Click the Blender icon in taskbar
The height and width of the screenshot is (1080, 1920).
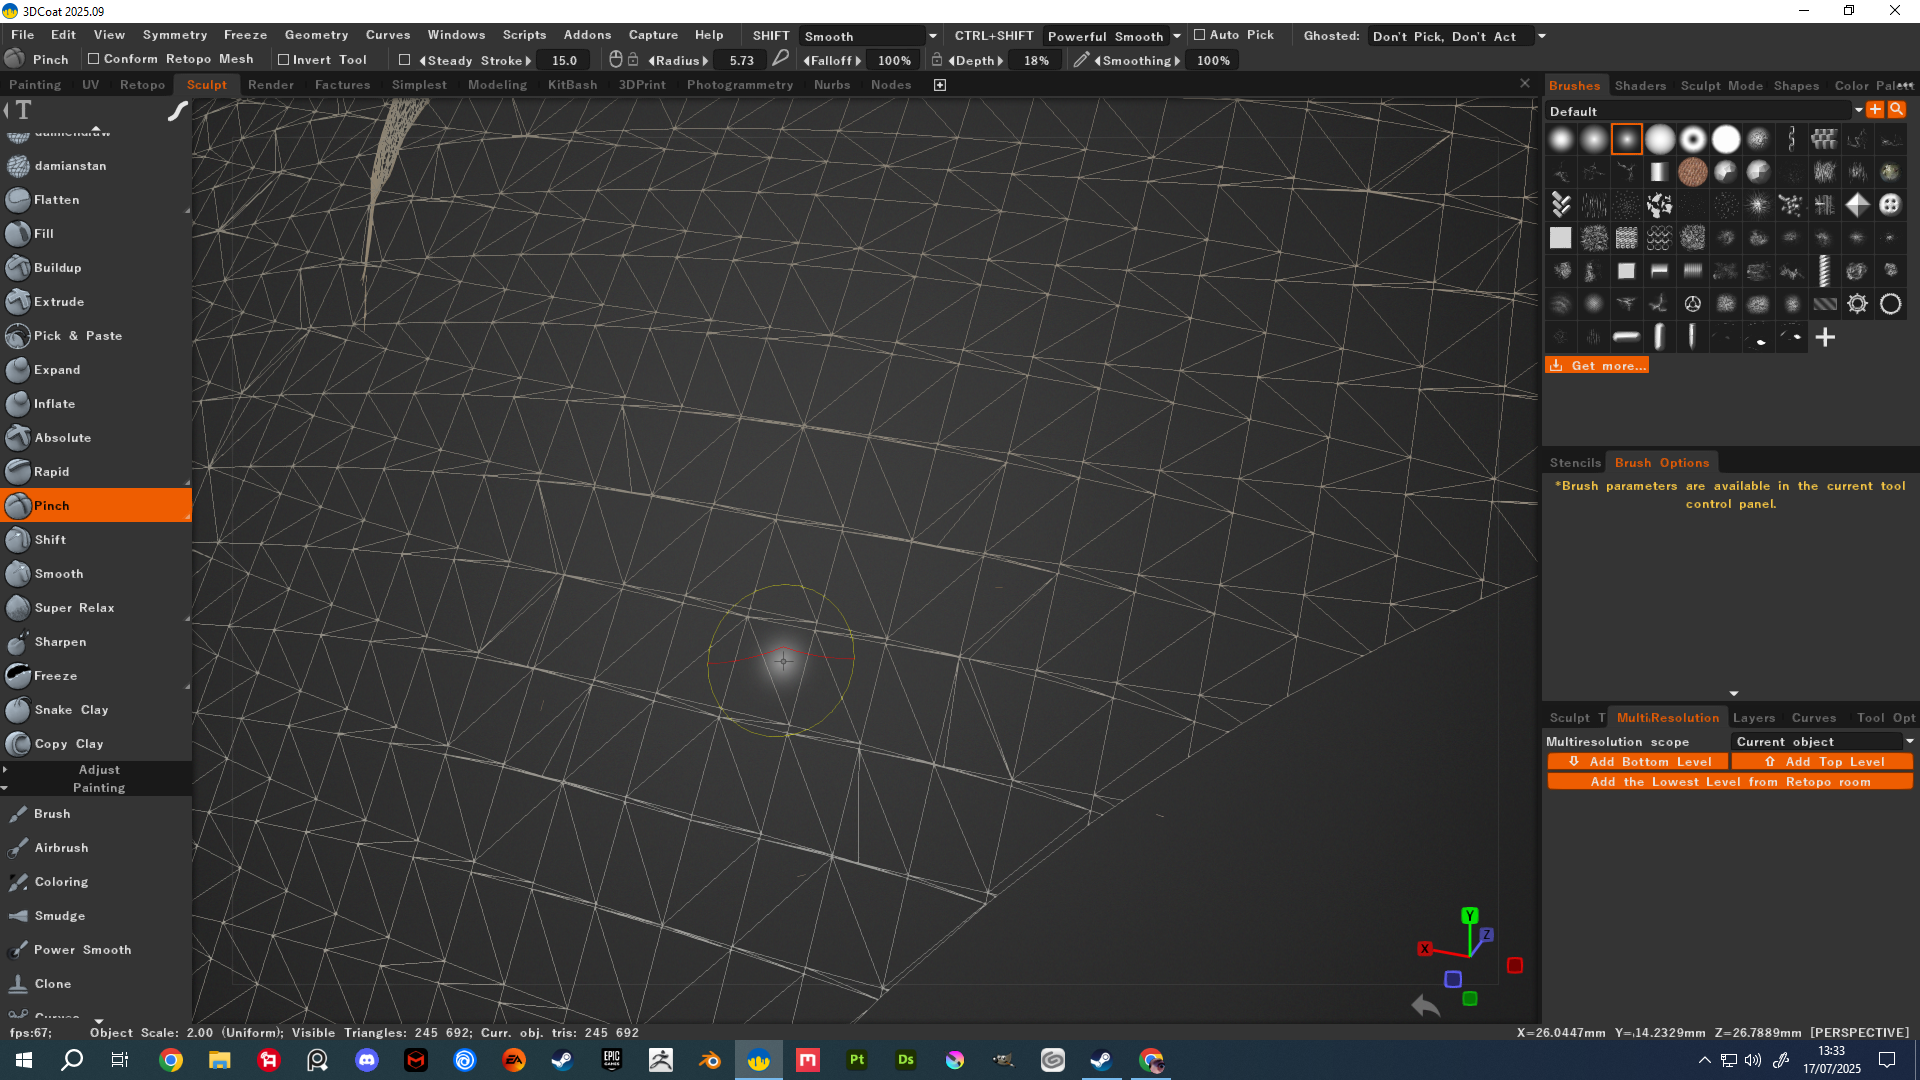click(710, 1060)
